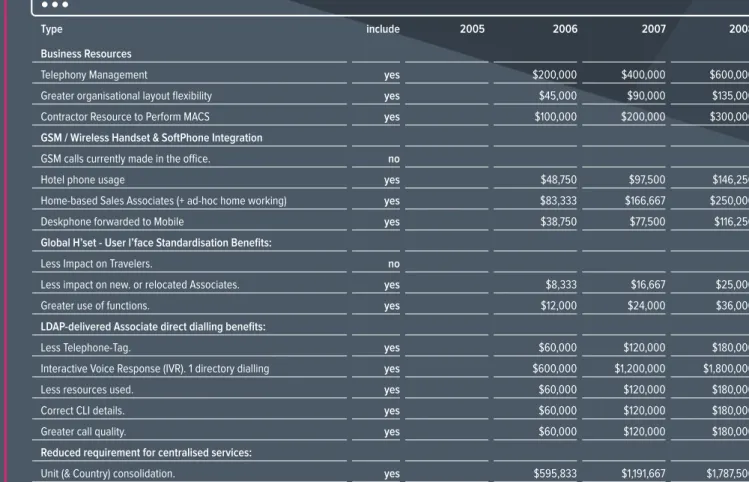Select the 'Less Telephone-Tag' row label
The height and width of the screenshot is (482, 749).
pyautogui.click(x=86, y=348)
